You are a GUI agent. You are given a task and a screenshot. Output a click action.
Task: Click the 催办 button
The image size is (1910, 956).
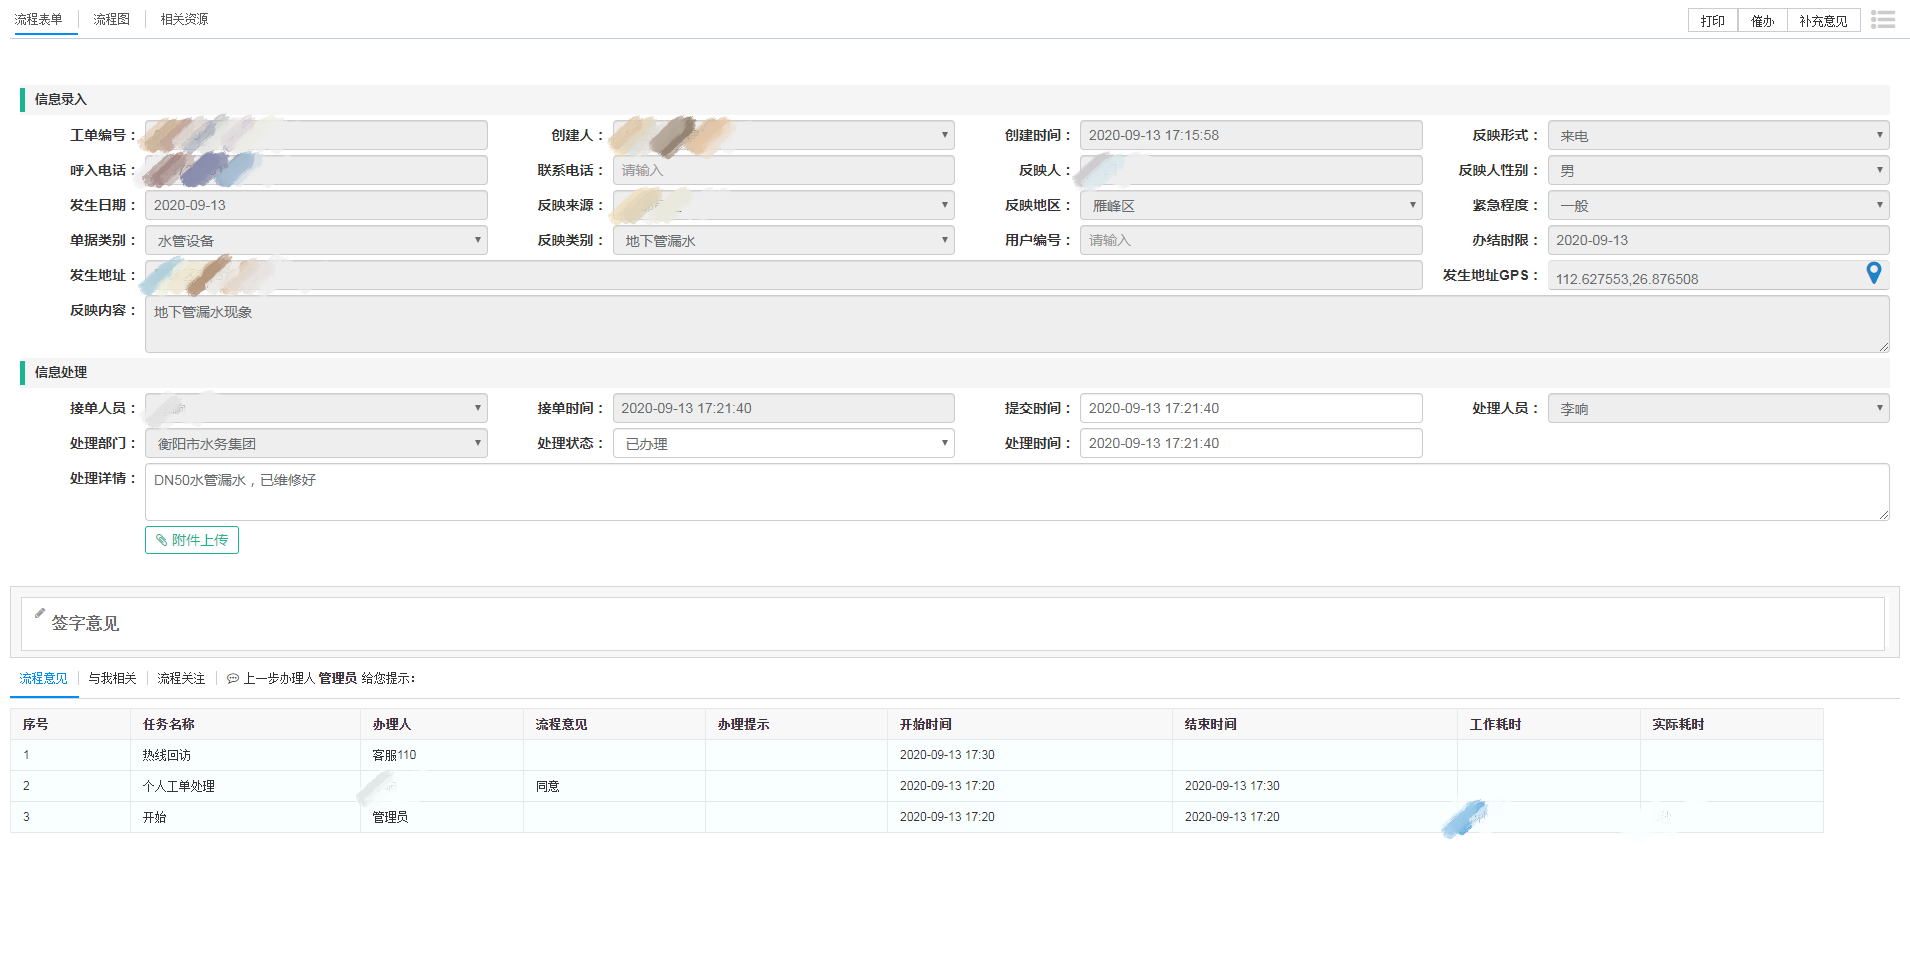(1762, 21)
